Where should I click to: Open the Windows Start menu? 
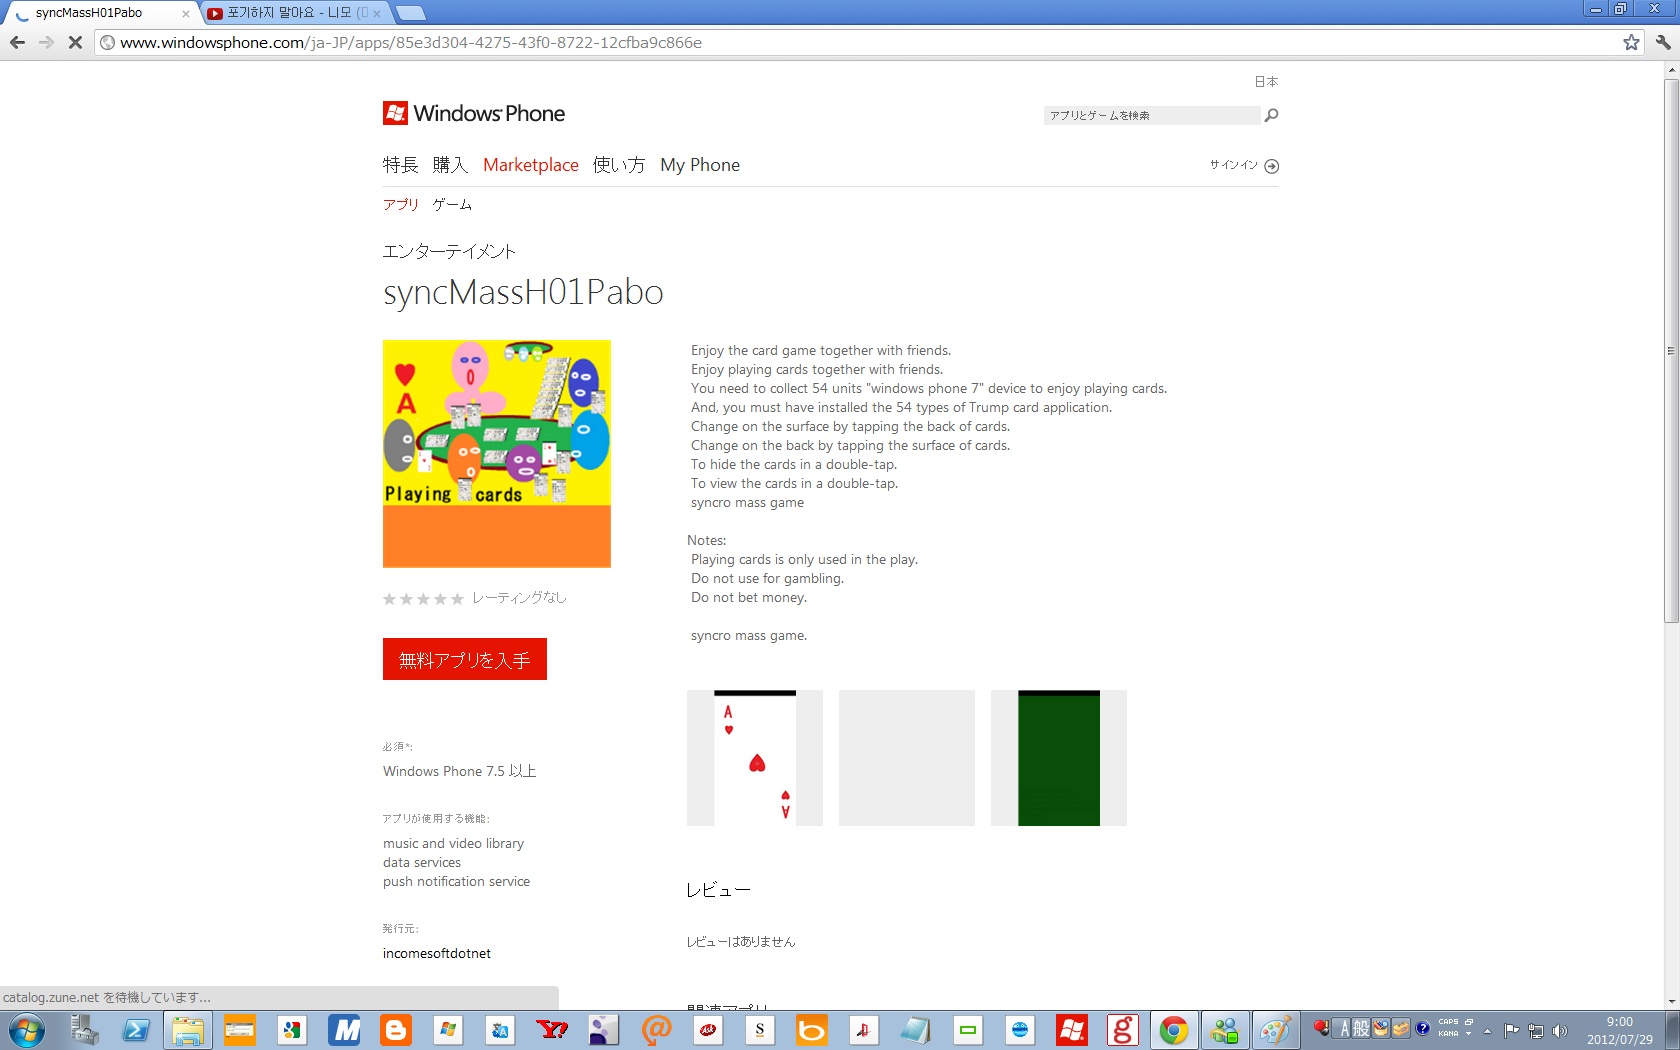click(x=26, y=1030)
